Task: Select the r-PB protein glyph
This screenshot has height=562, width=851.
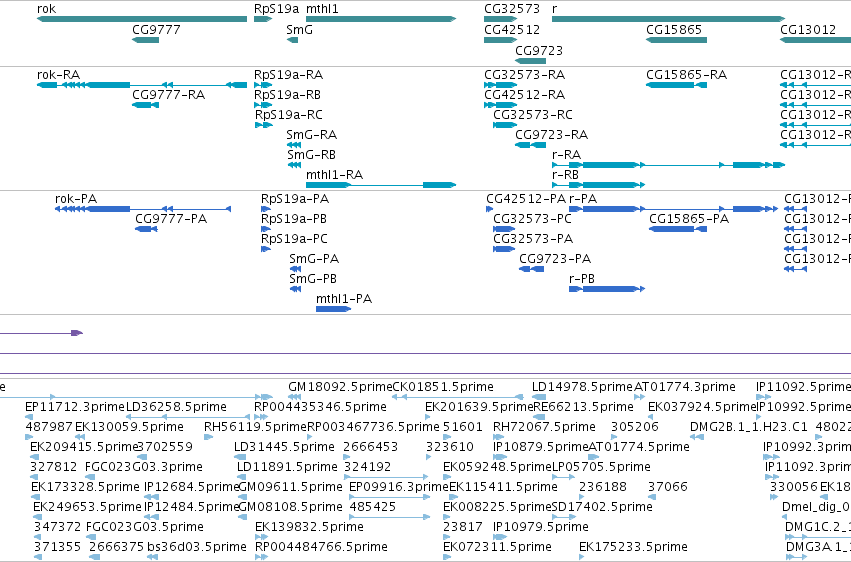Action: (607, 289)
